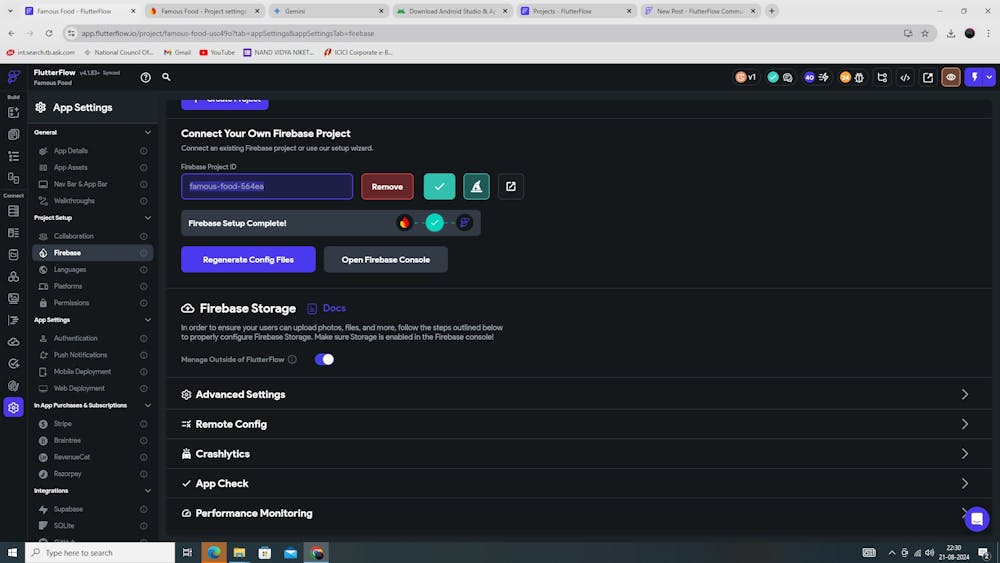Expand Crashlytics panel
This screenshot has height=563, width=1000.
coord(578,454)
